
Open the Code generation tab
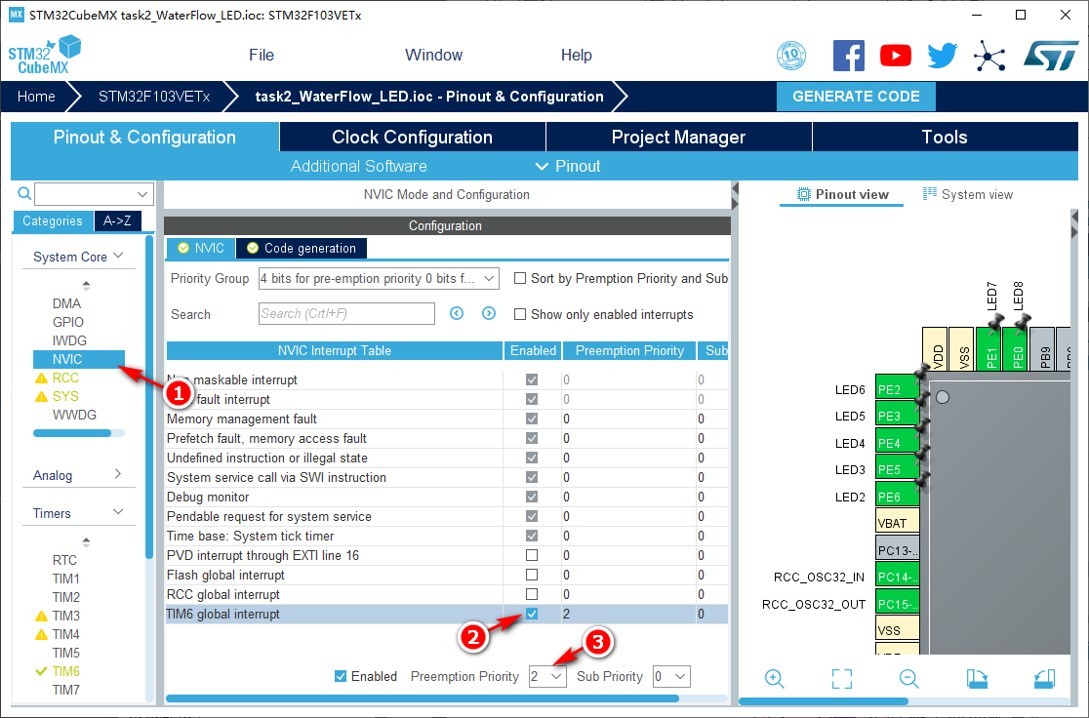coord(301,248)
